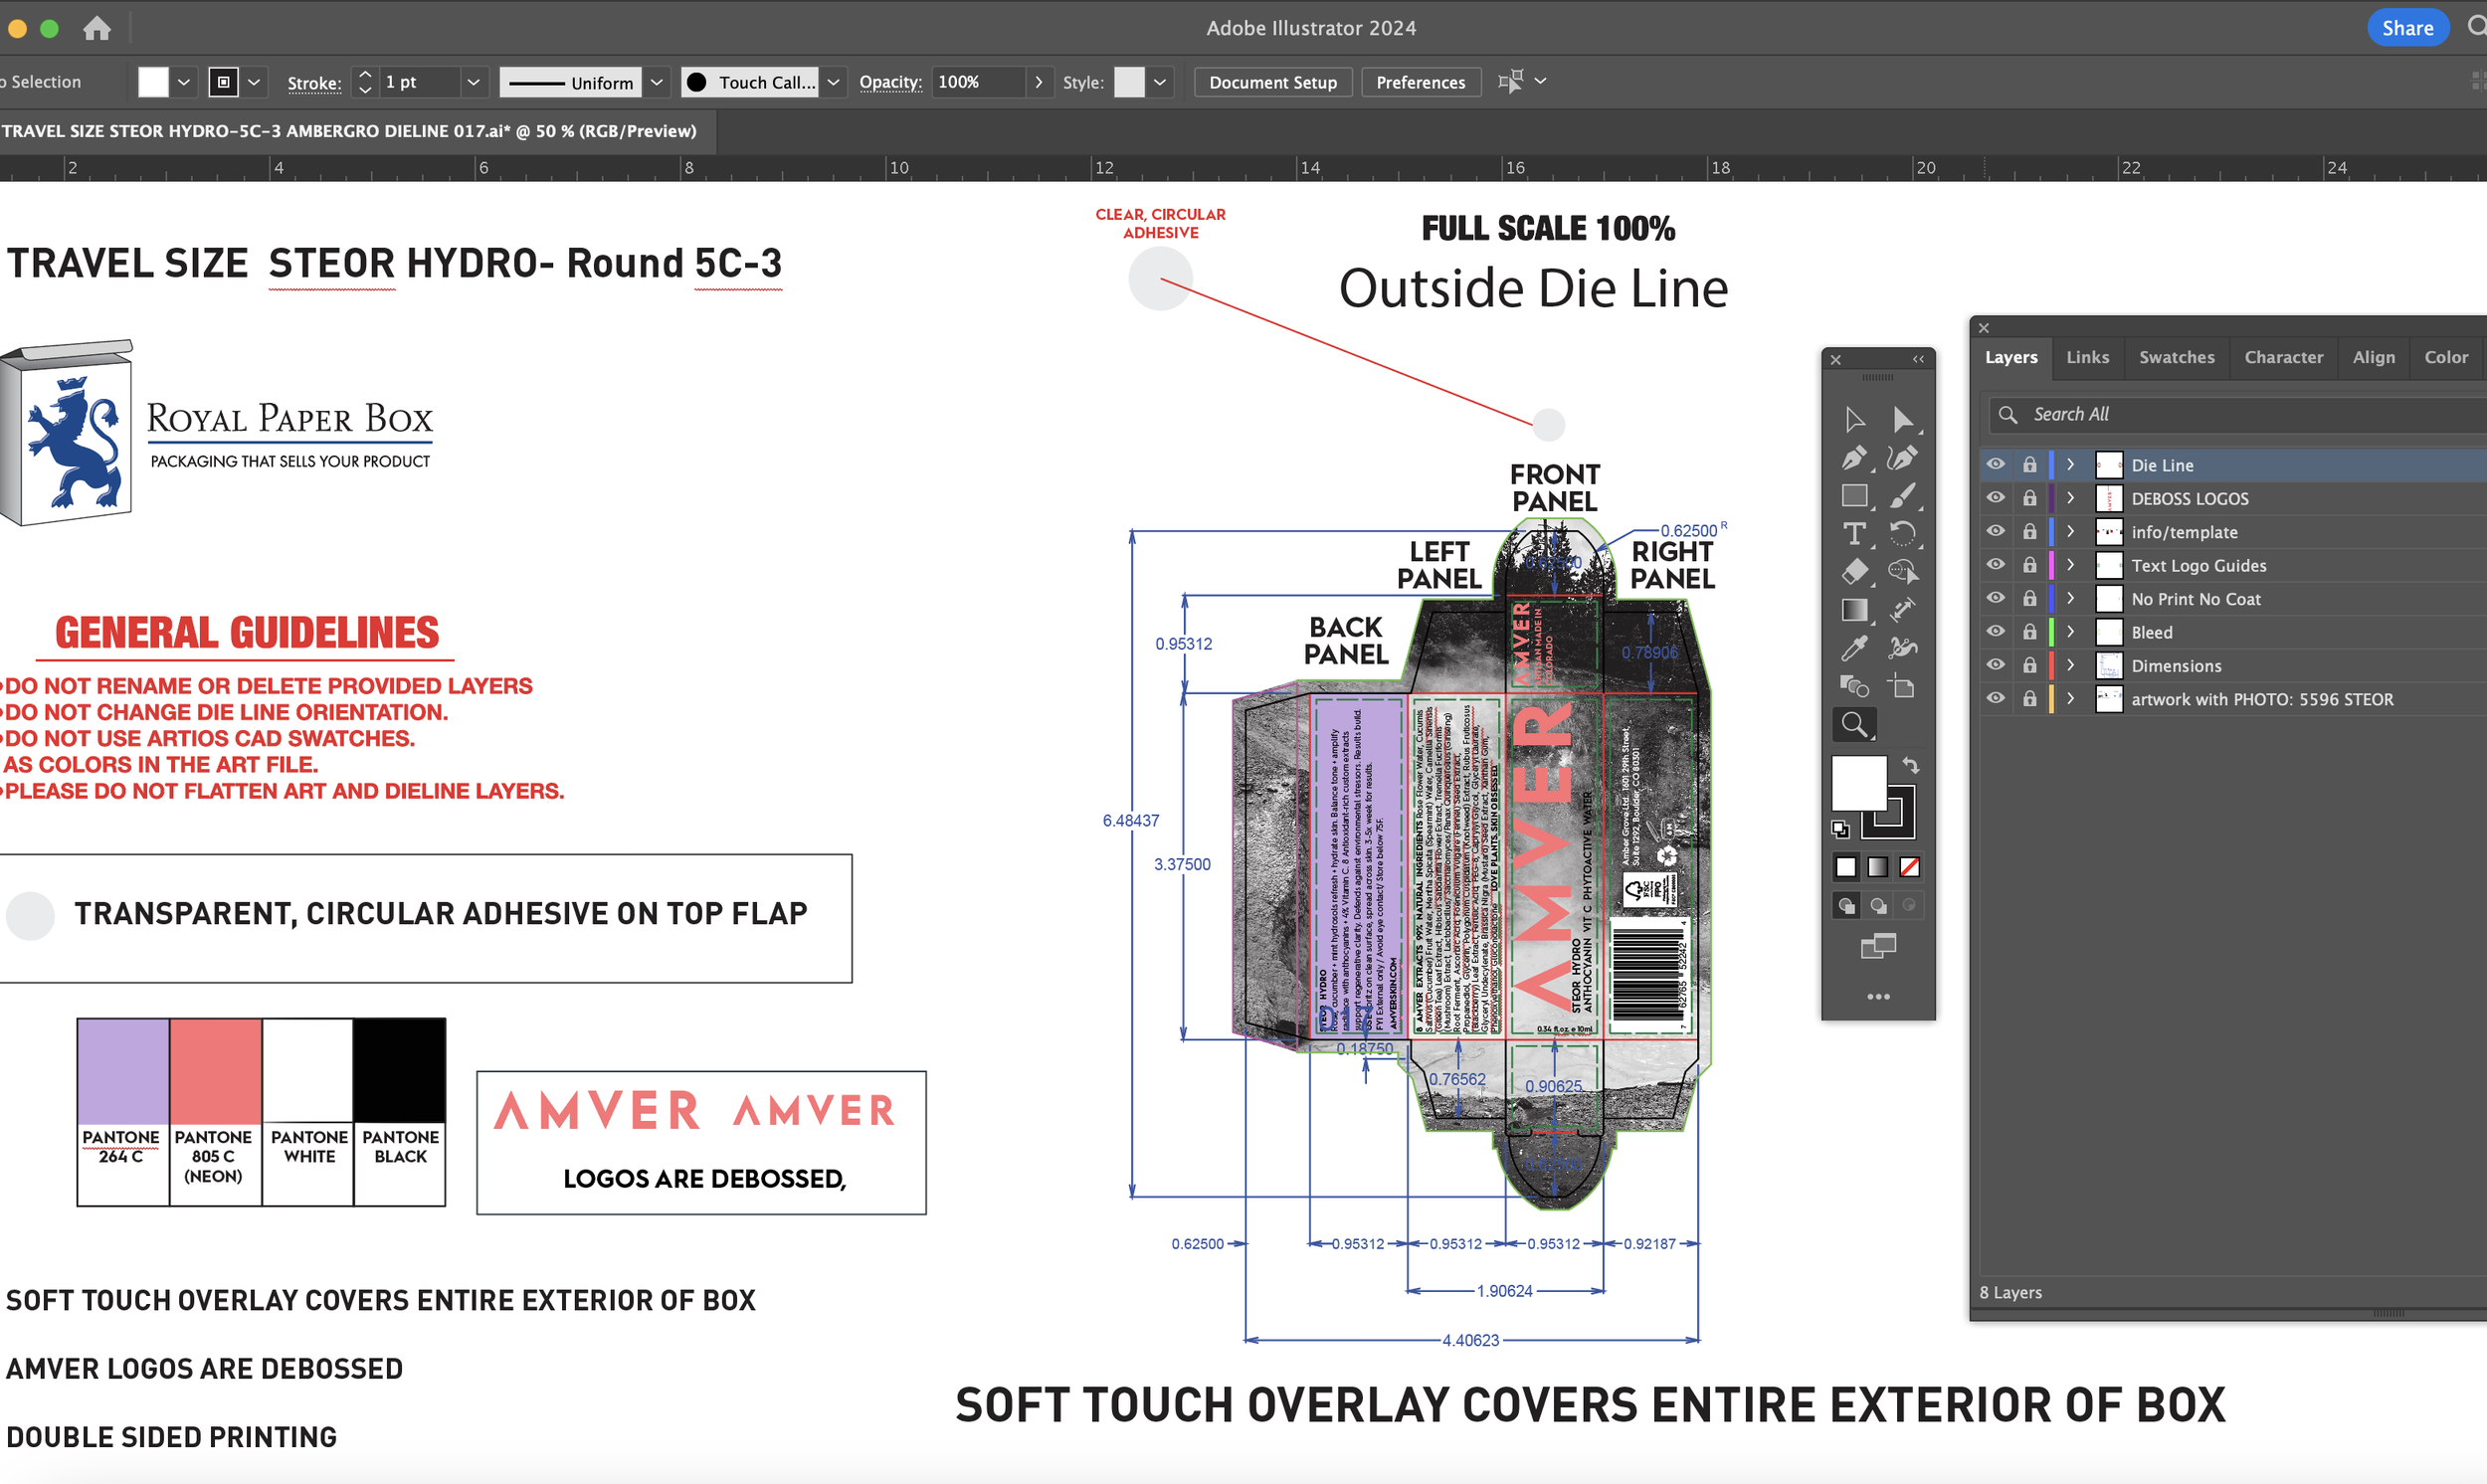Pick the Pen tool

click(1854, 458)
